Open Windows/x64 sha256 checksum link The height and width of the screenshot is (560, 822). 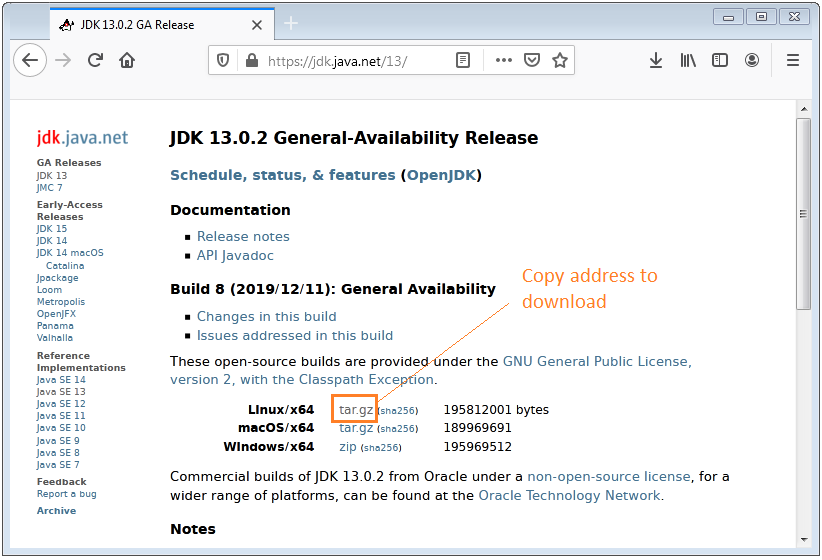pyautogui.click(x=381, y=448)
